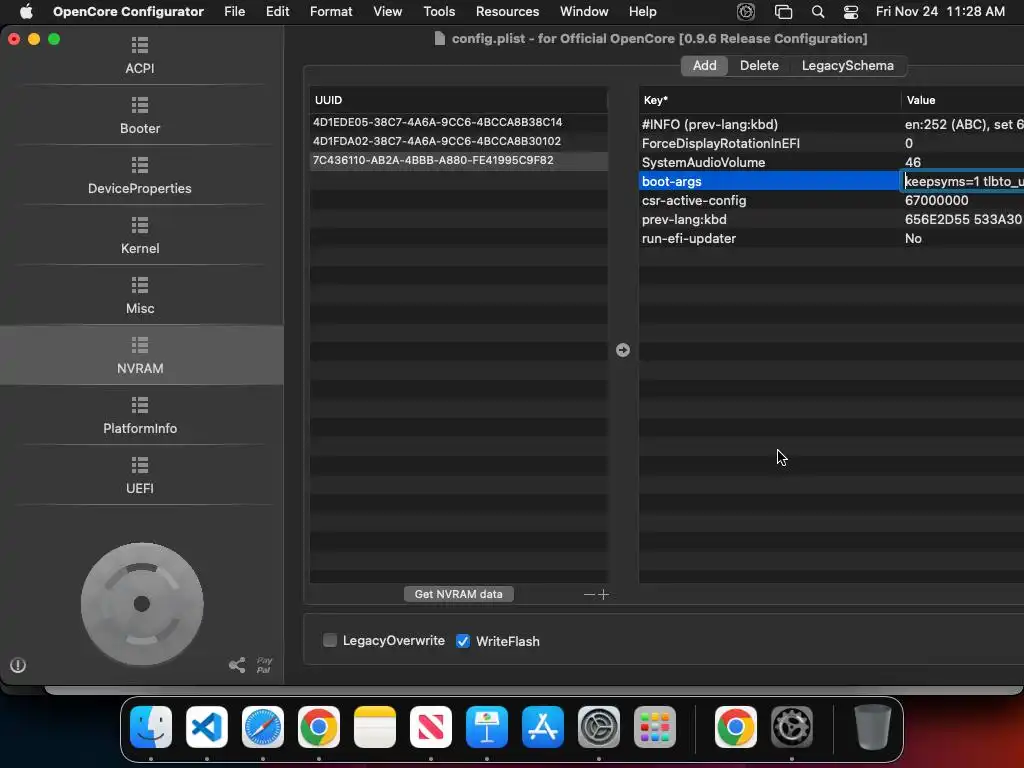The height and width of the screenshot is (768, 1024).
Task: Click the document icon next to config.plist title
Action: (440, 39)
